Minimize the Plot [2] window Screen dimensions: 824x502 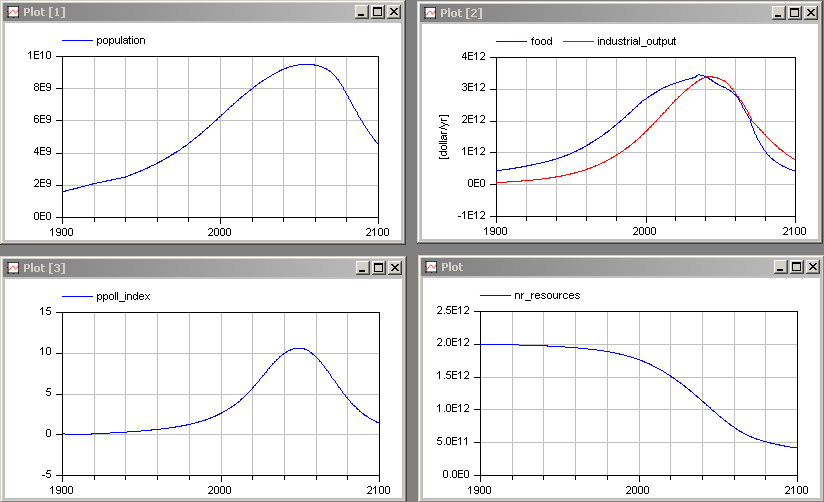point(780,12)
